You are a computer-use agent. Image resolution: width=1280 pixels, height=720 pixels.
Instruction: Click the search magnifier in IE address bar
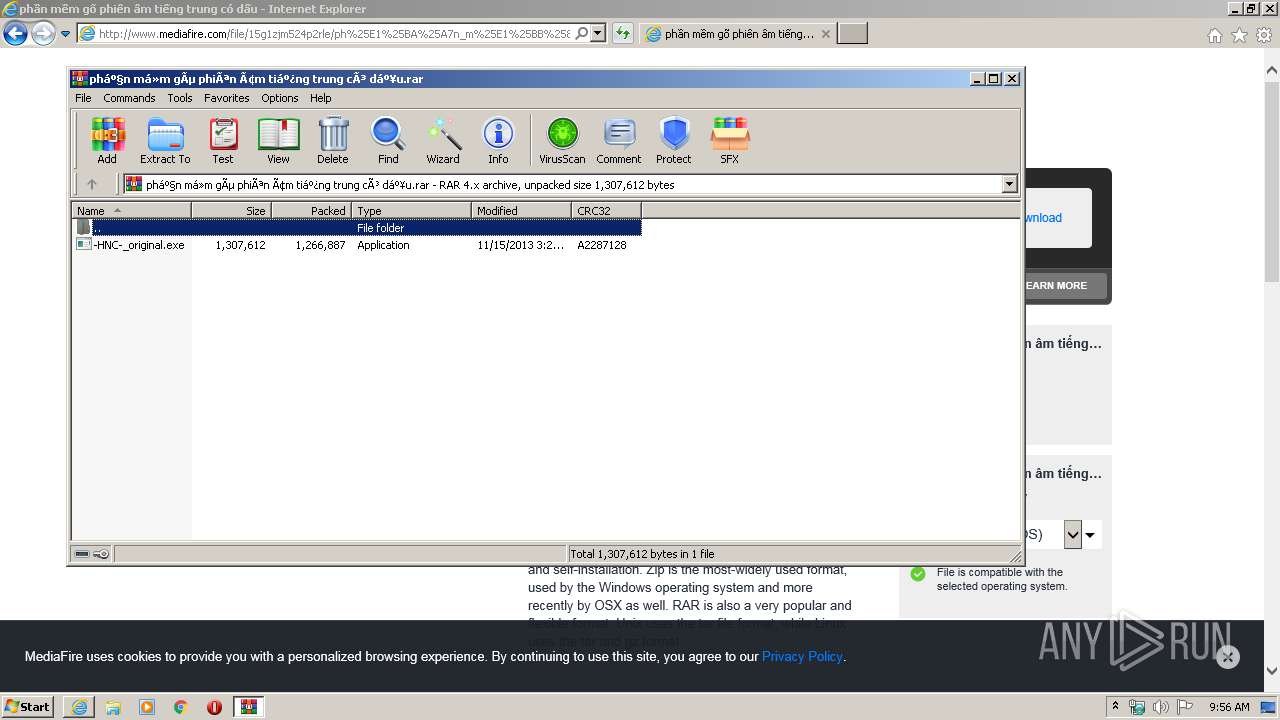(581, 34)
